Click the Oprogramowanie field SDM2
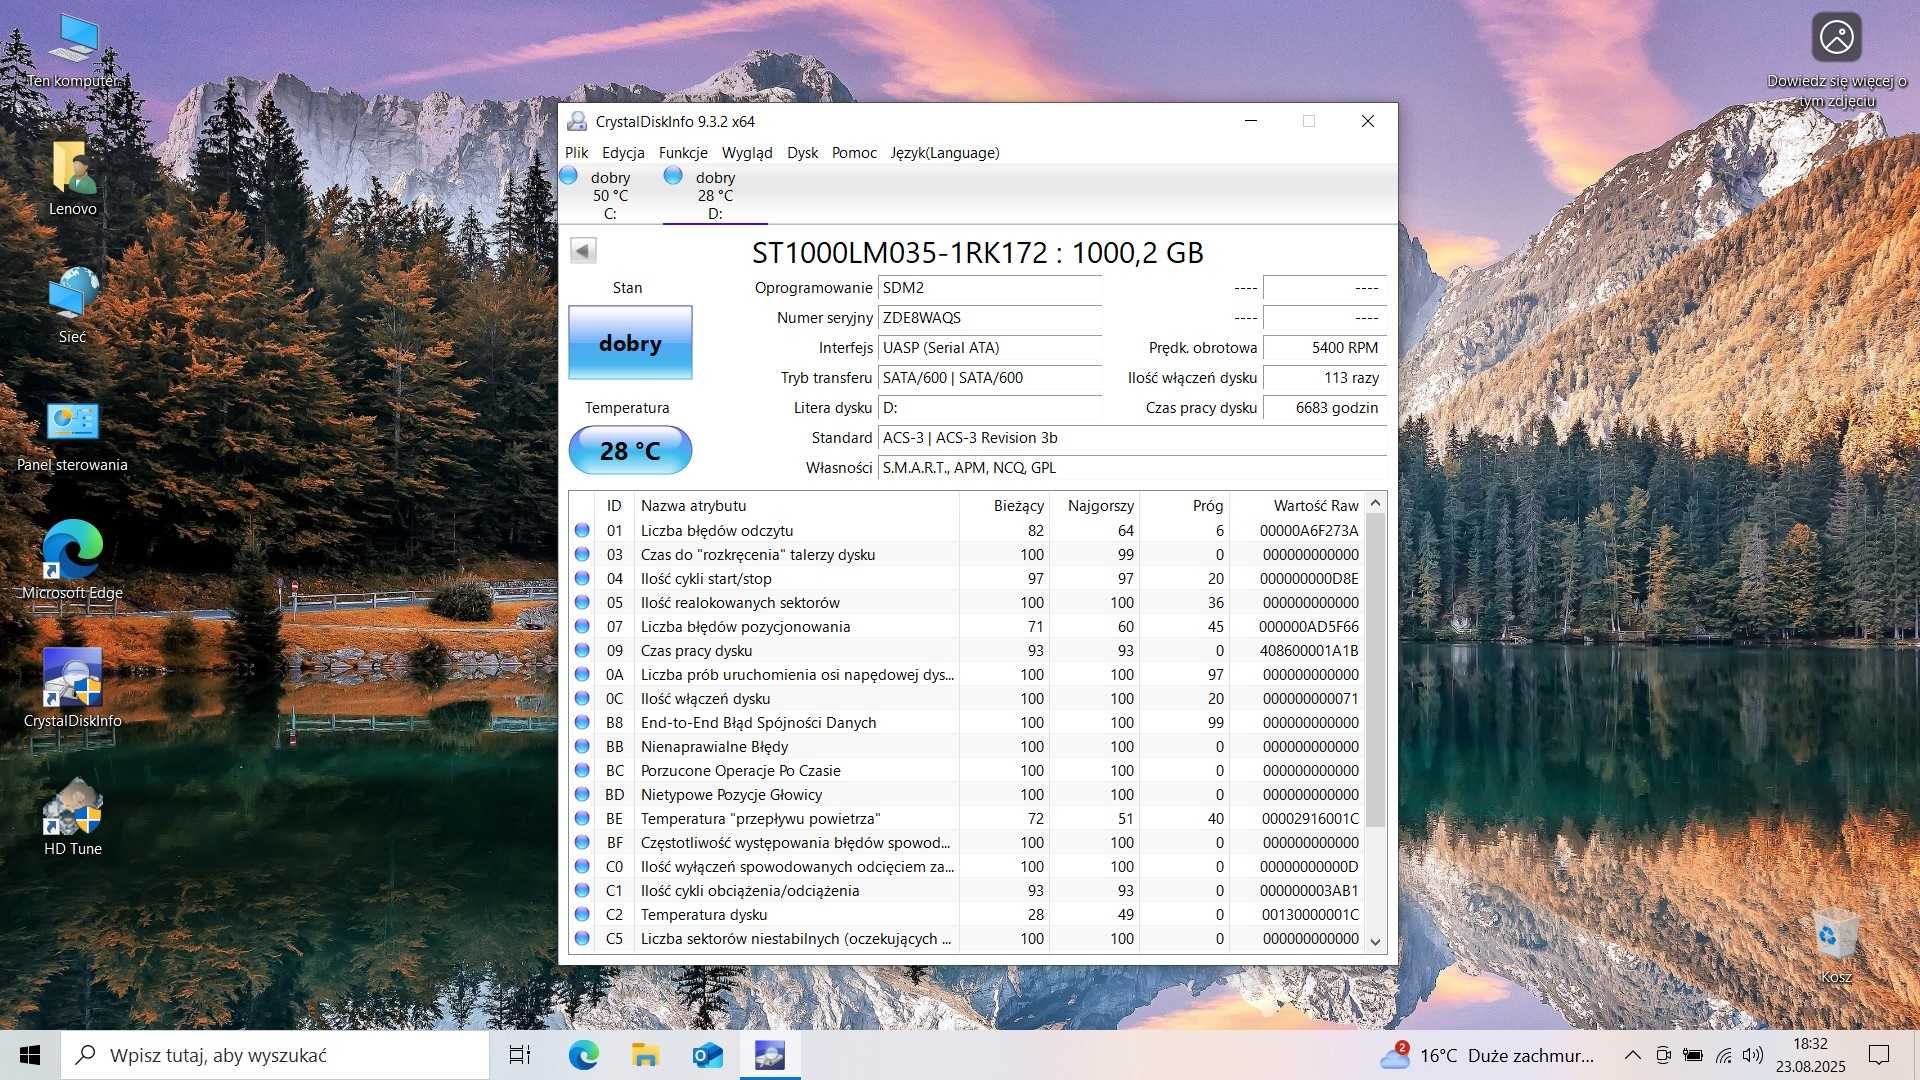Viewport: 1920px width, 1080px height. coord(990,288)
